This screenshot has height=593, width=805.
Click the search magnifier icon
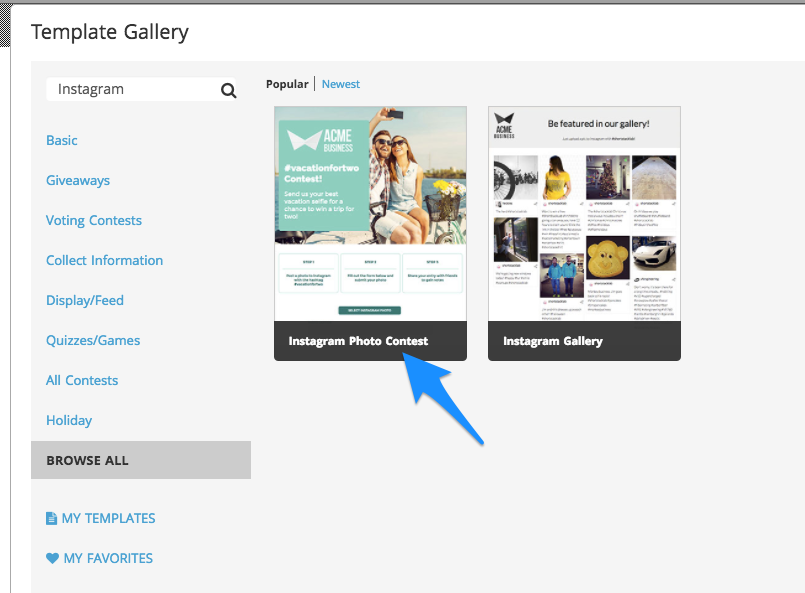click(x=229, y=90)
